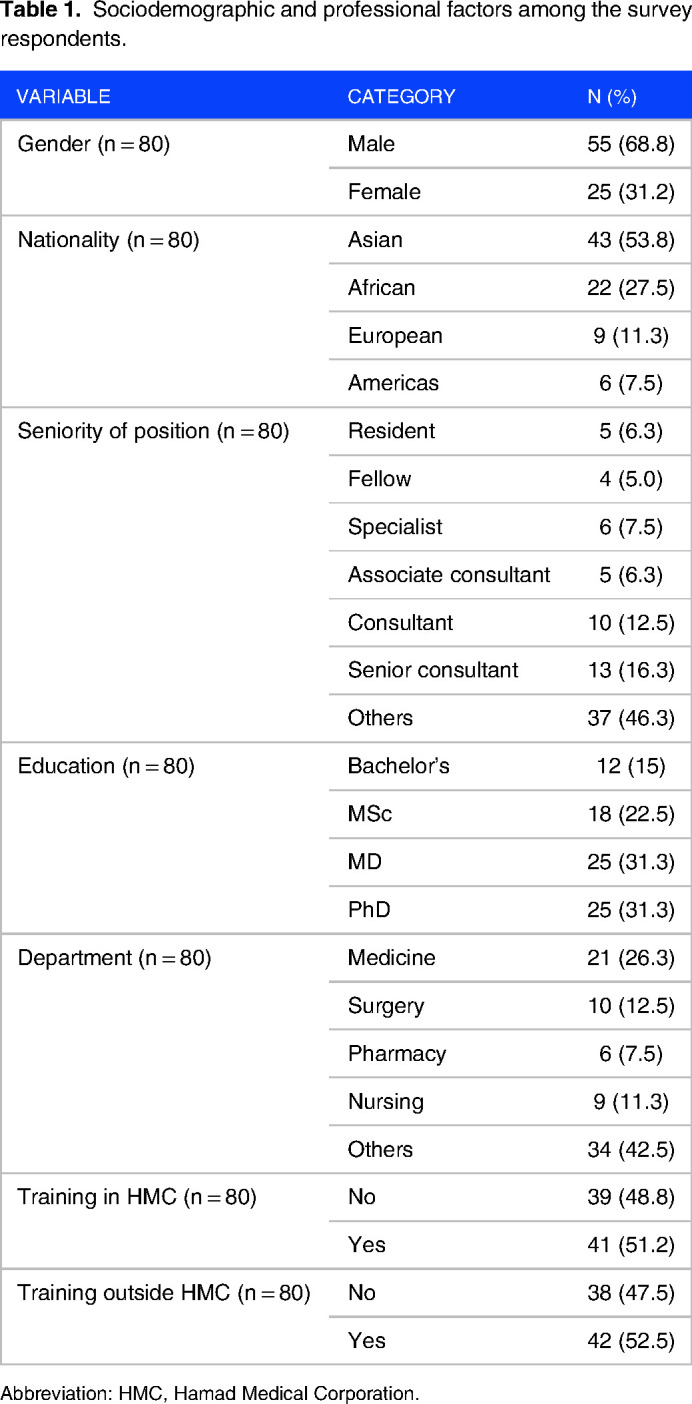Image resolution: width=692 pixels, height=1404 pixels.
Task: Select the value 37 (46.3)
Action: click(x=631, y=718)
